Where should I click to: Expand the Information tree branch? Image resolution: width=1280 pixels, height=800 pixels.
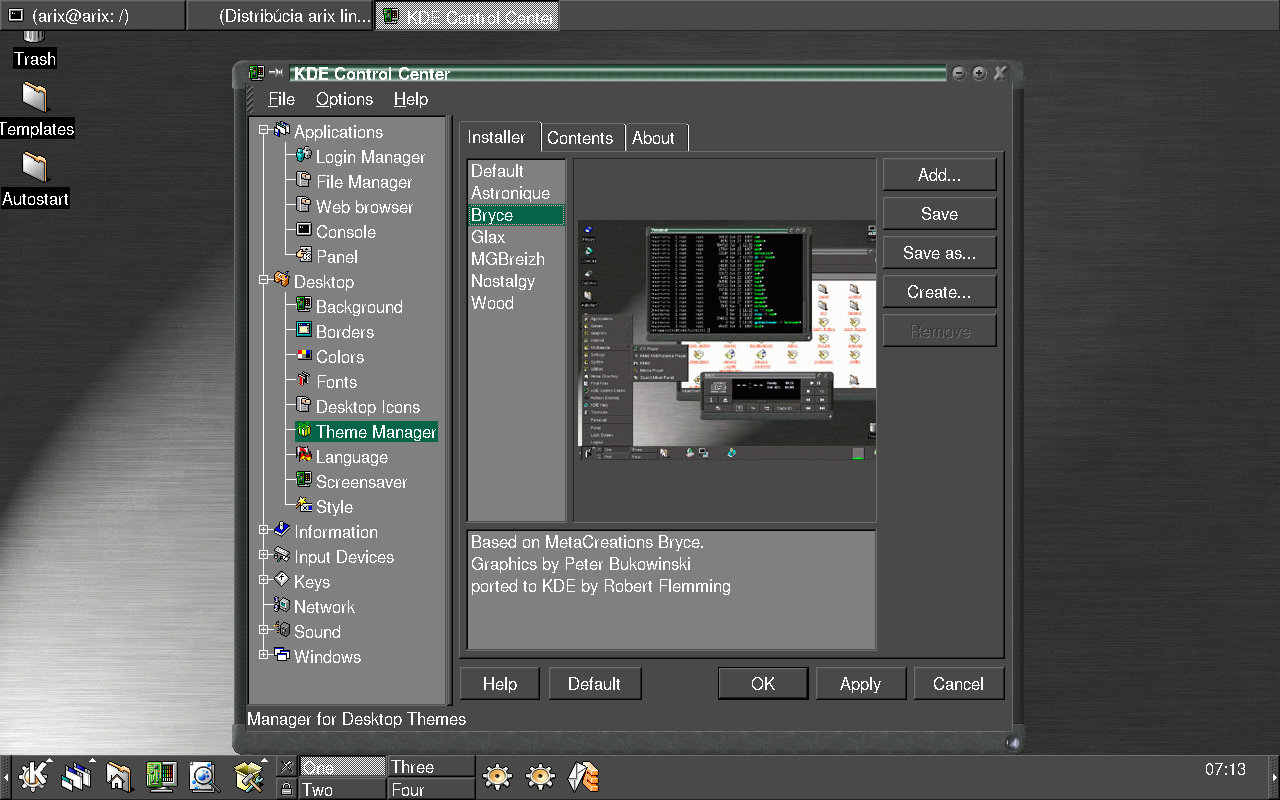coord(264,530)
